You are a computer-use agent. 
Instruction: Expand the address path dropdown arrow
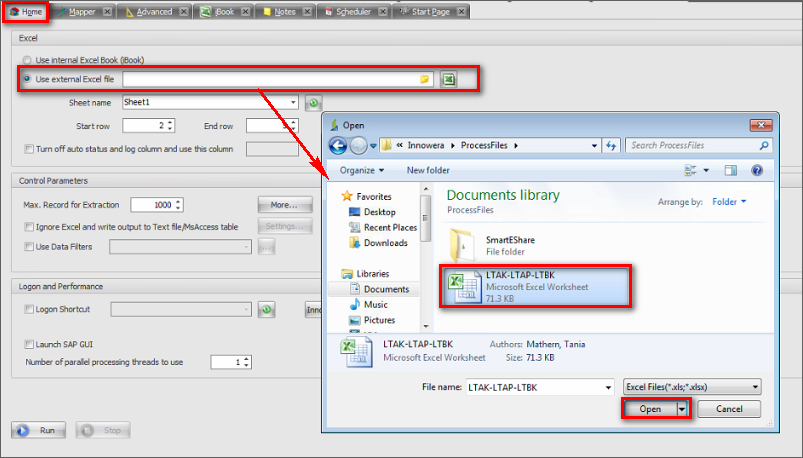coord(594,145)
